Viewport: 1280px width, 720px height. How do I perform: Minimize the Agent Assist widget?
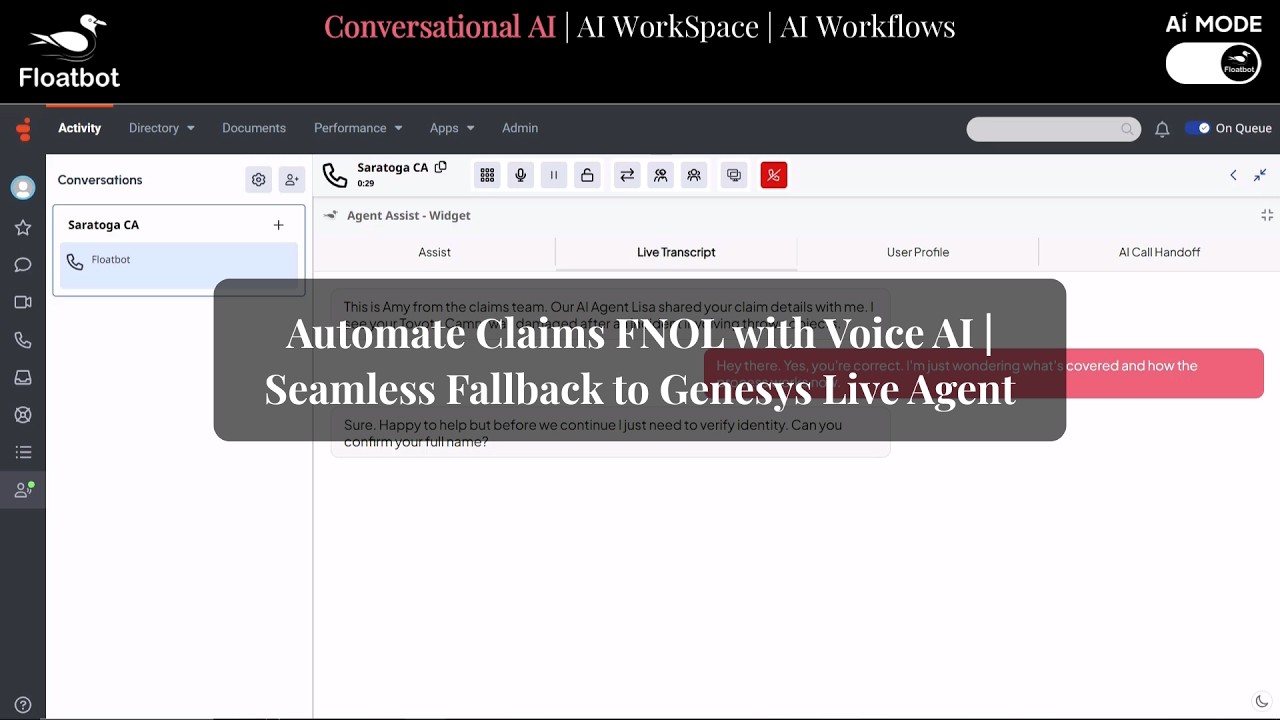coord(1267,215)
